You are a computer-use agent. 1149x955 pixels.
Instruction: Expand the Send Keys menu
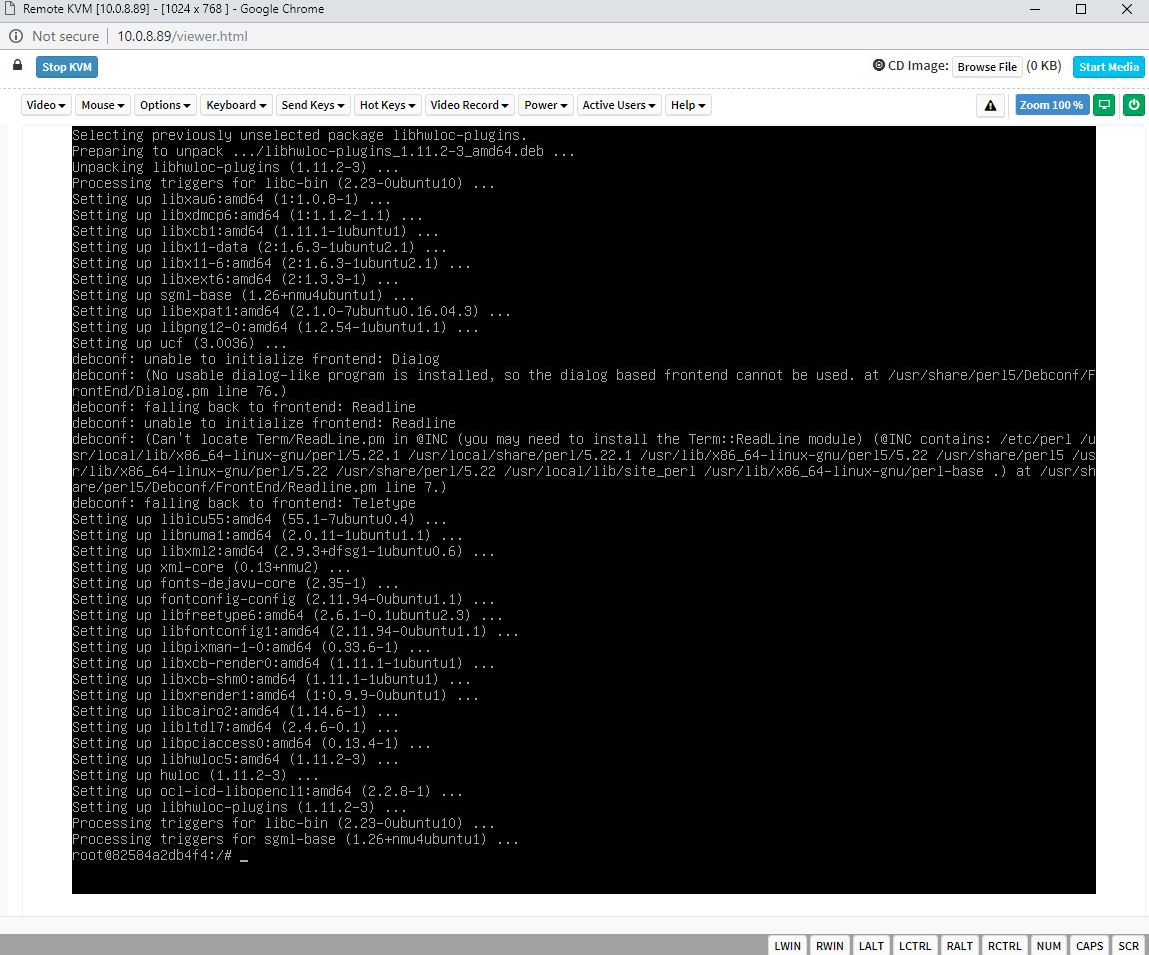click(313, 105)
